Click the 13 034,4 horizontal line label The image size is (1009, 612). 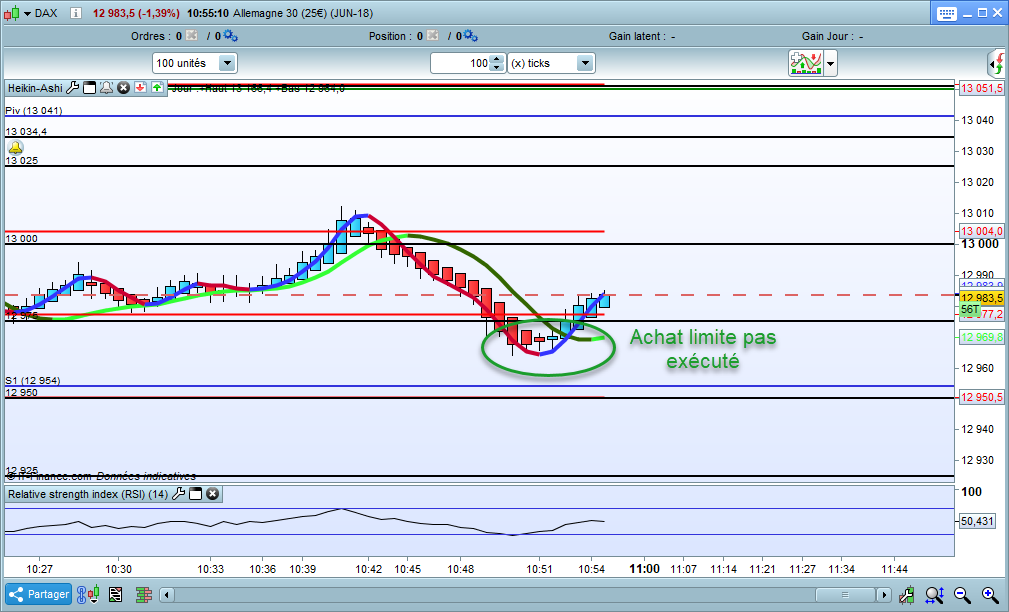pyautogui.click(x=26, y=131)
